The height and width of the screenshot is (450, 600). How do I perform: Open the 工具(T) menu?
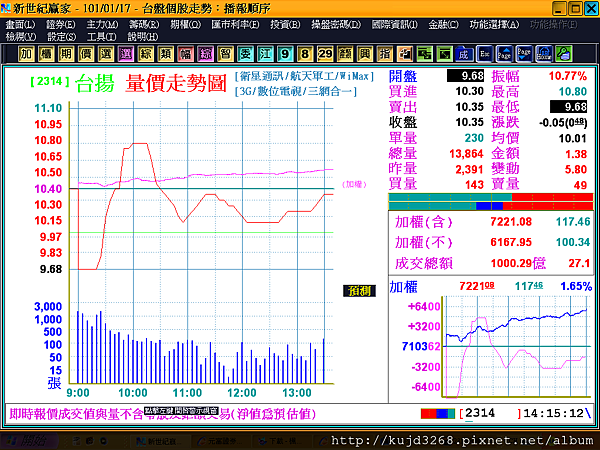tap(101, 37)
